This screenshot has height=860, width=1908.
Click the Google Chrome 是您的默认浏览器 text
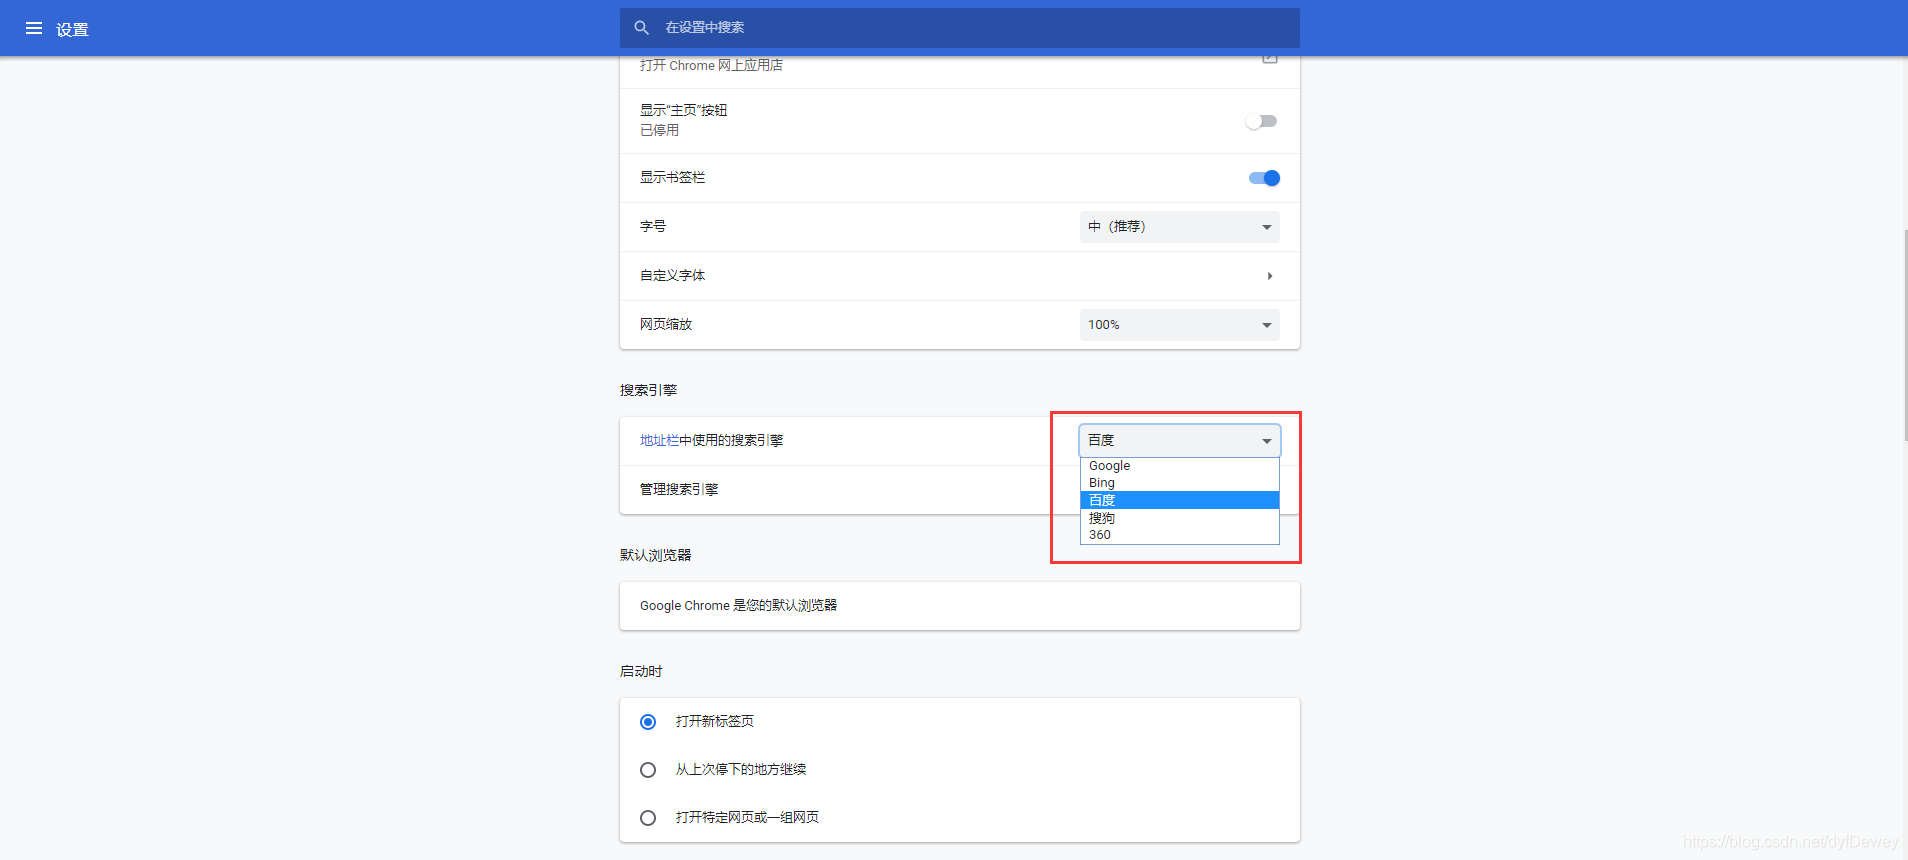(x=738, y=606)
